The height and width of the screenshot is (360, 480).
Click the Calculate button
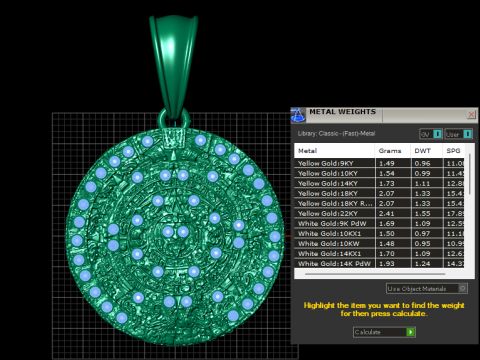click(384, 332)
